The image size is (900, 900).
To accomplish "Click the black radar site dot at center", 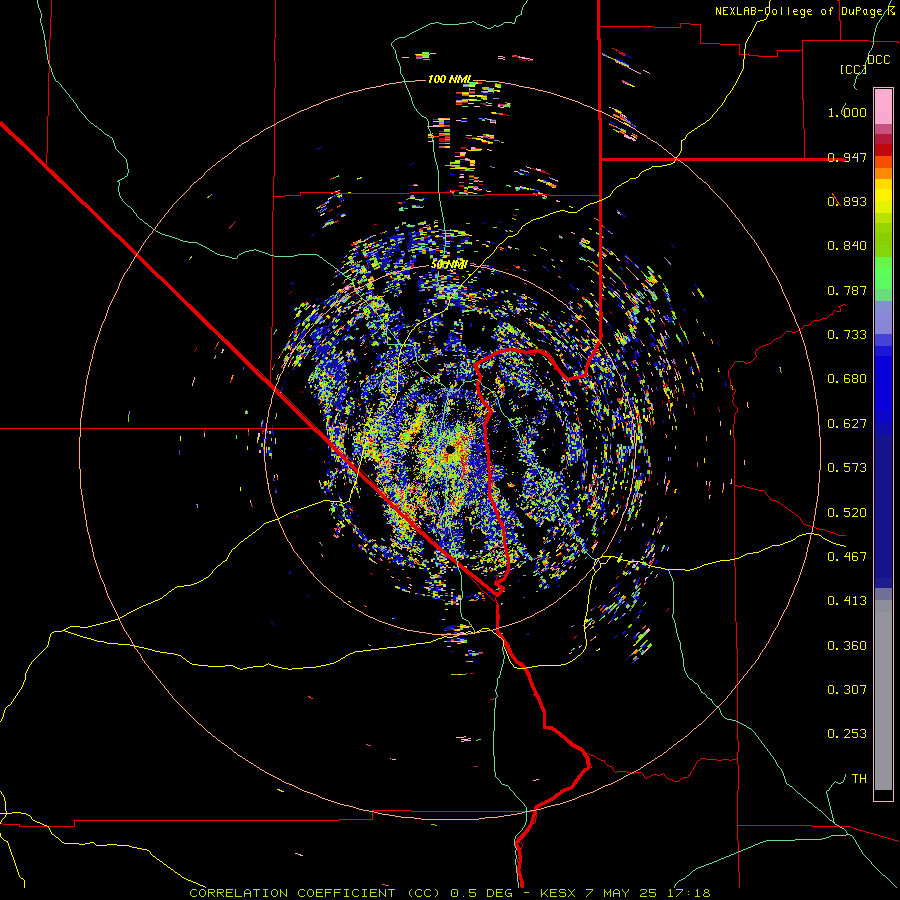I will (x=450, y=449).
